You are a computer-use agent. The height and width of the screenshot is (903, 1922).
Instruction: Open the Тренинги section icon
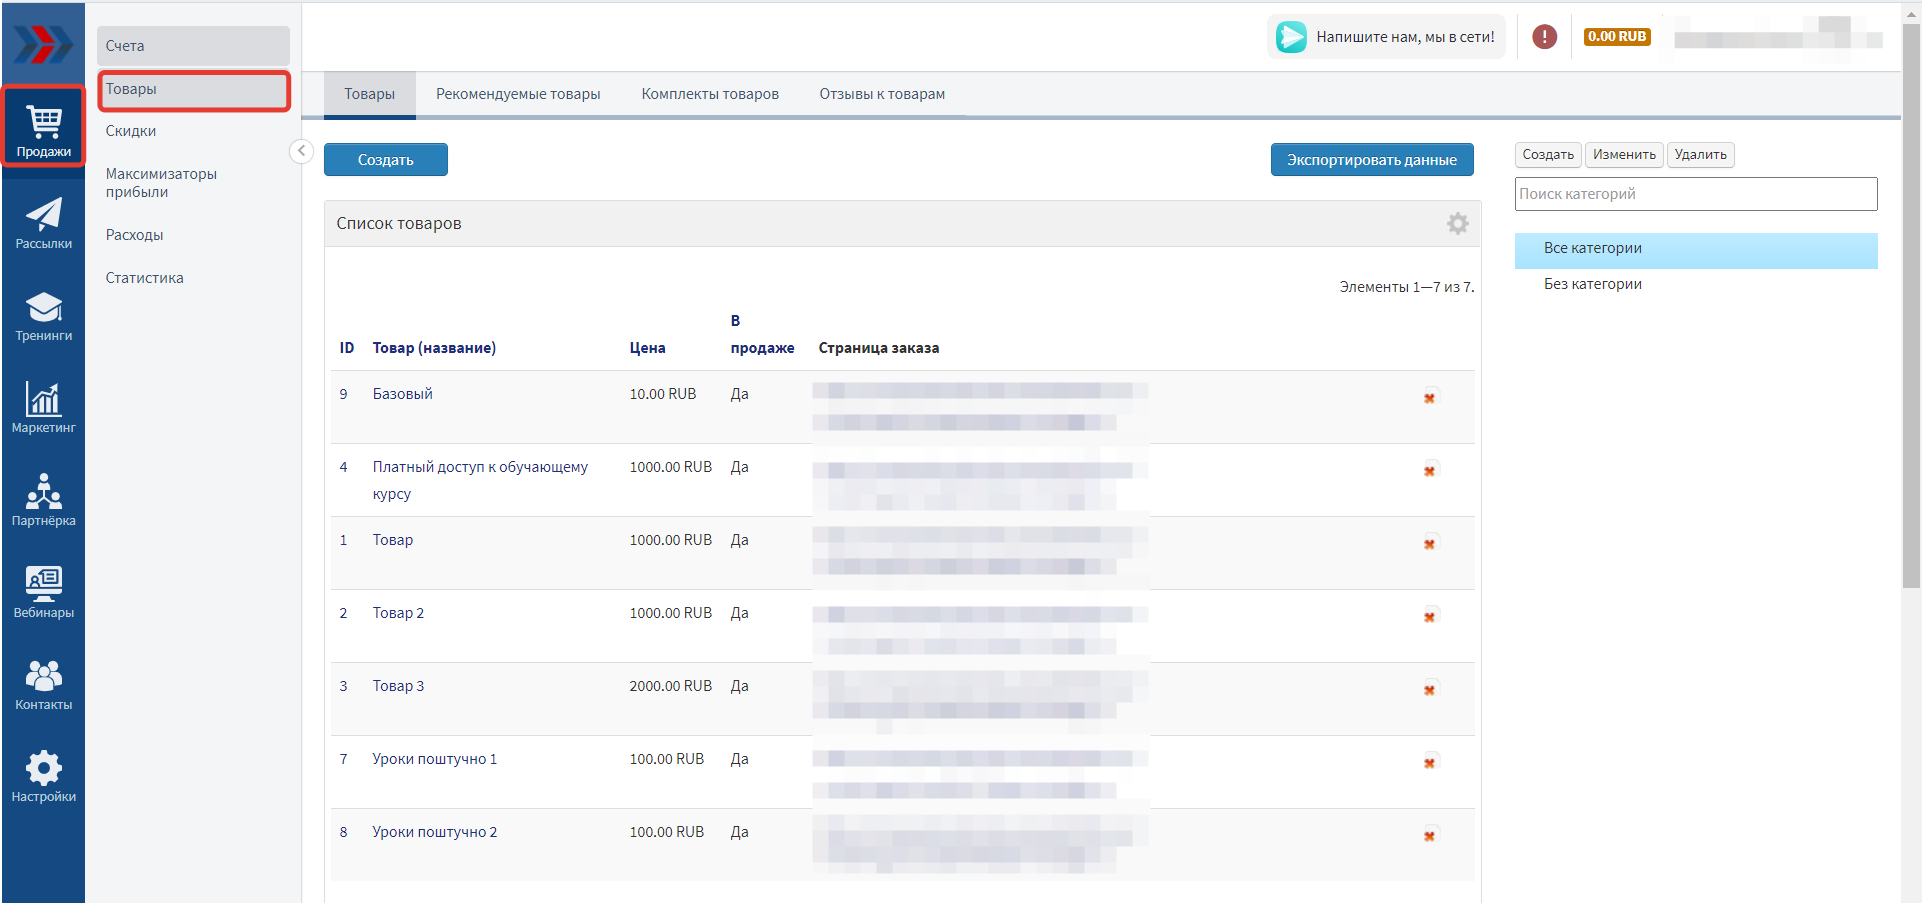pyautogui.click(x=43, y=316)
